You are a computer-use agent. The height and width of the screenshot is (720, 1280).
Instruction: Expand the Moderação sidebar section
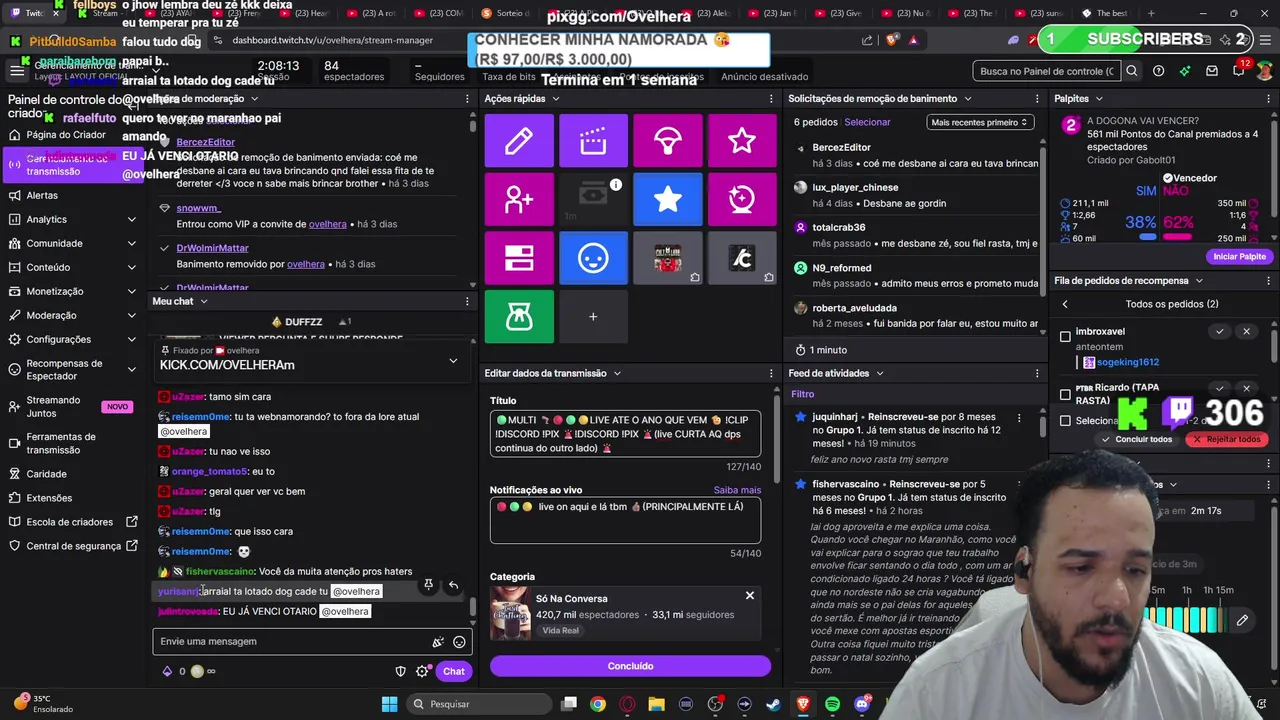(x=132, y=315)
